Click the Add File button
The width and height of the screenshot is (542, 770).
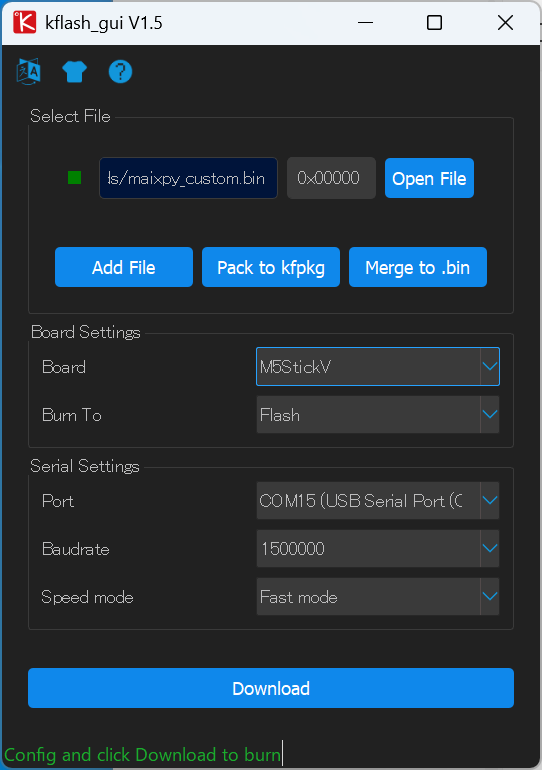(x=124, y=267)
